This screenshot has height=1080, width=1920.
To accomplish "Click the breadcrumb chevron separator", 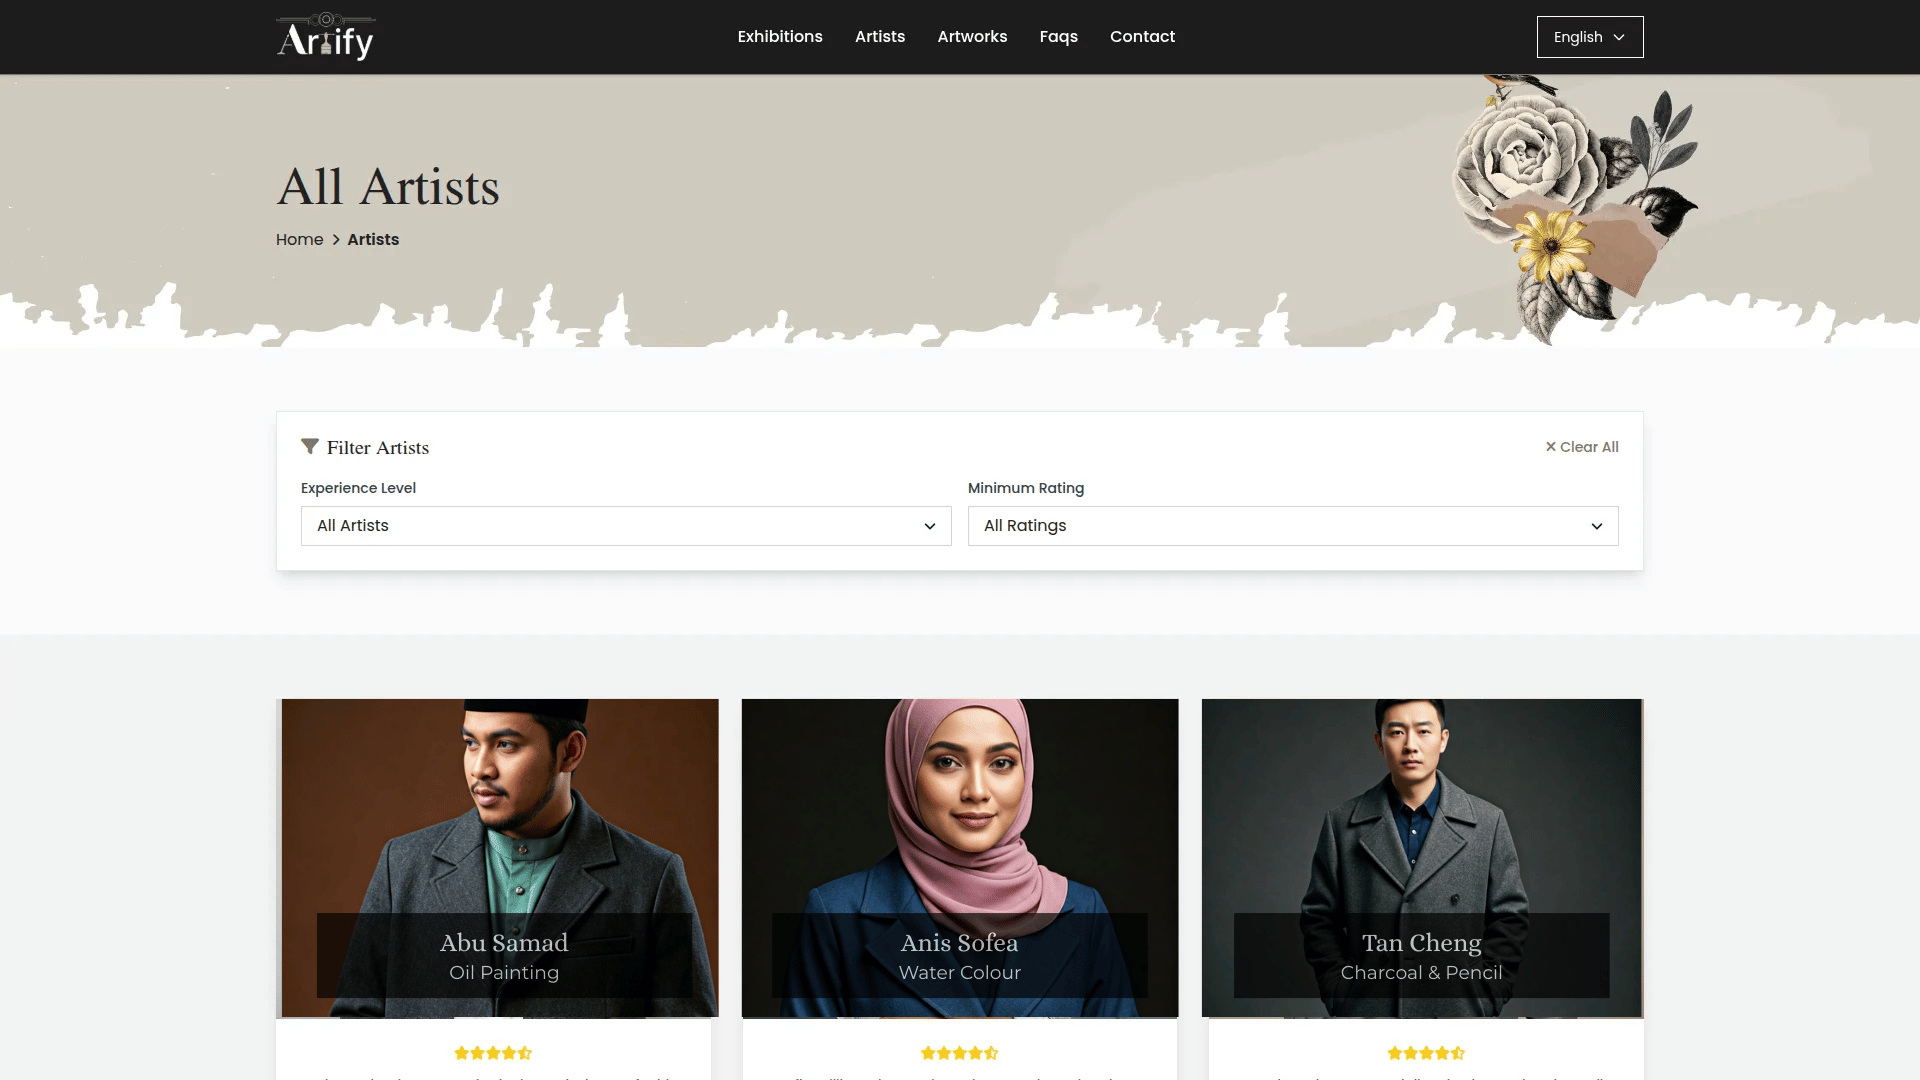I will [336, 240].
